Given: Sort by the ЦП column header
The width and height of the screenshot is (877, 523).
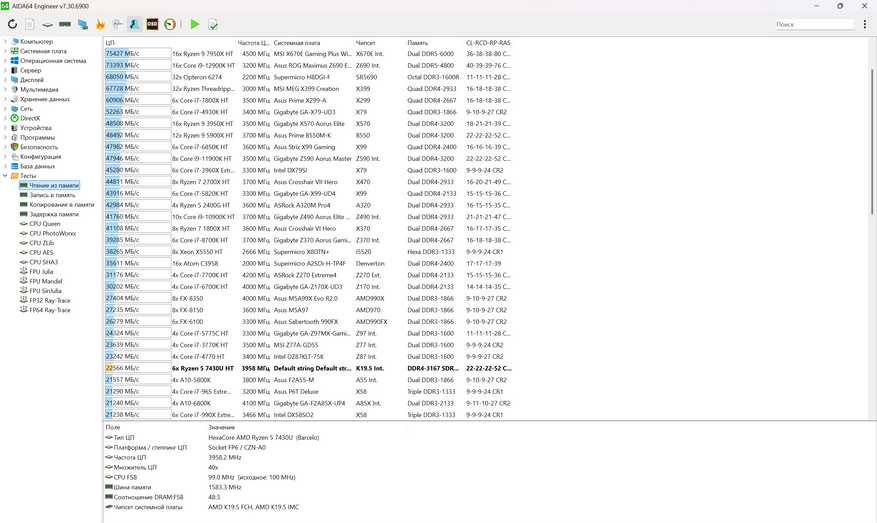Looking at the screenshot, I should 169,43.
